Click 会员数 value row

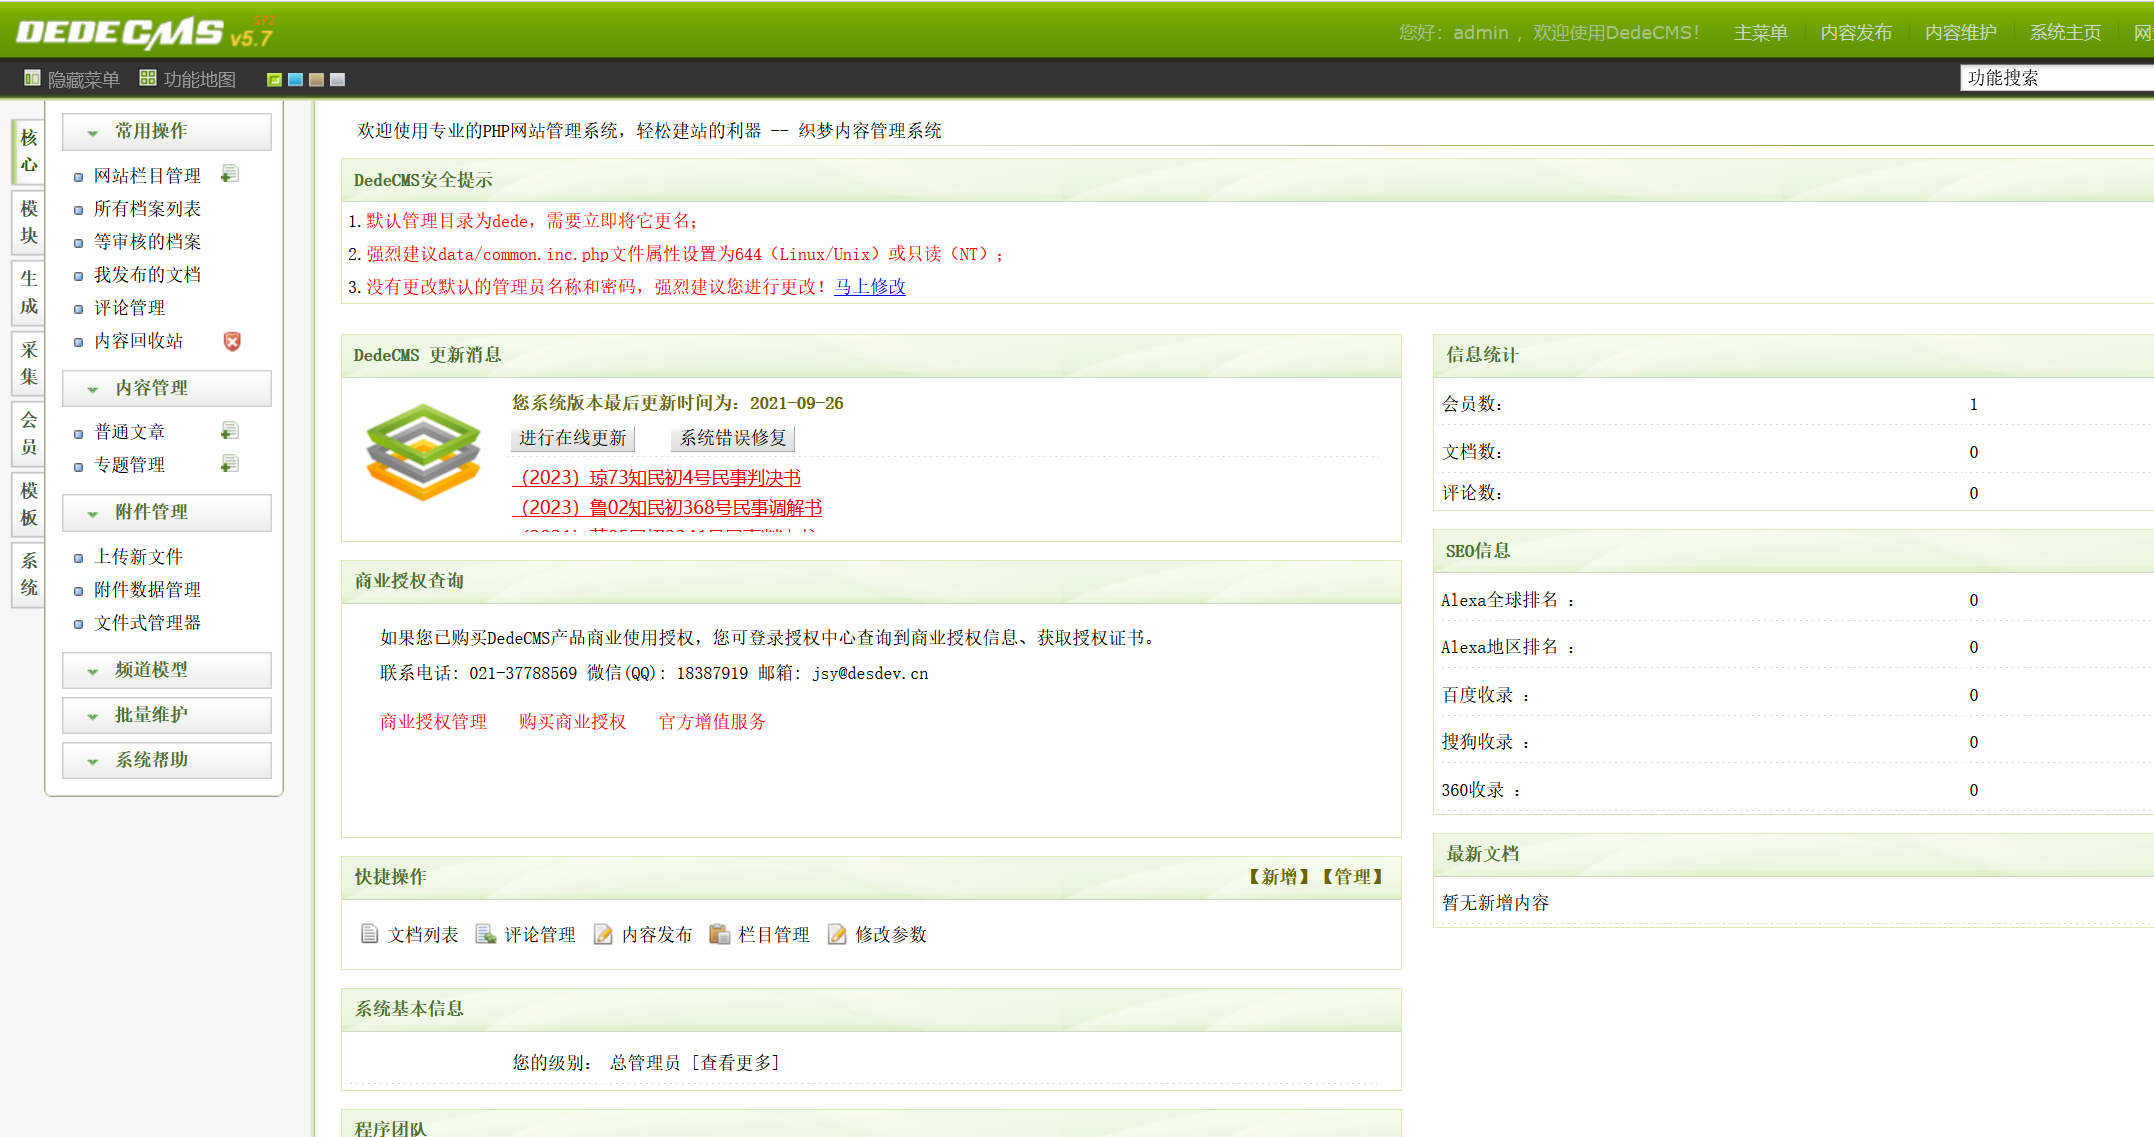click(1793, 404)
